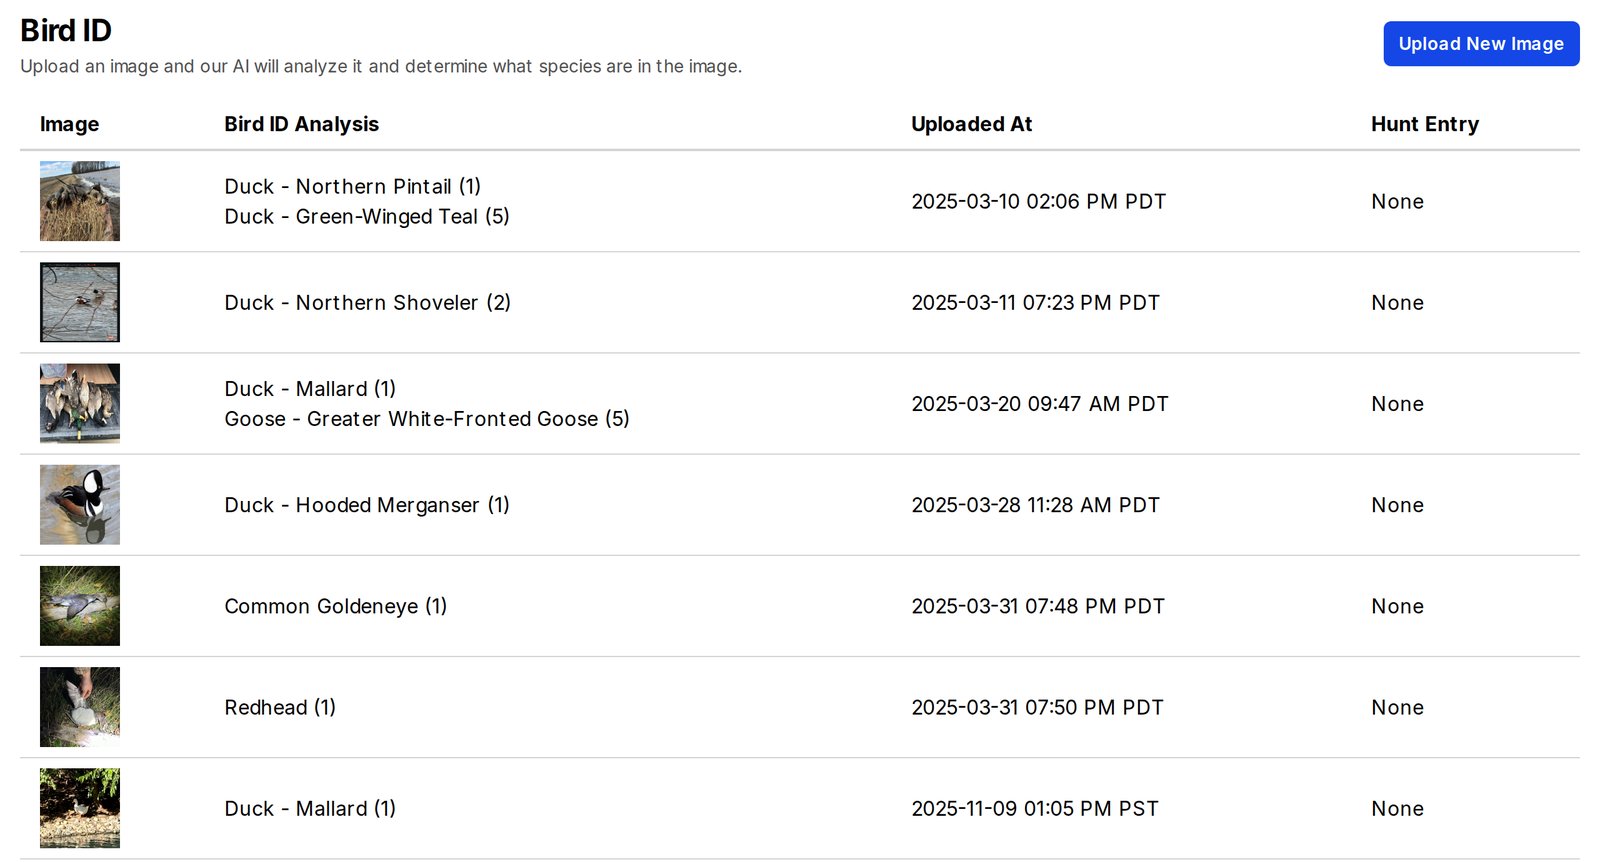Open the Northern Pintail photo thumbnail

click(x=80, y=201)
